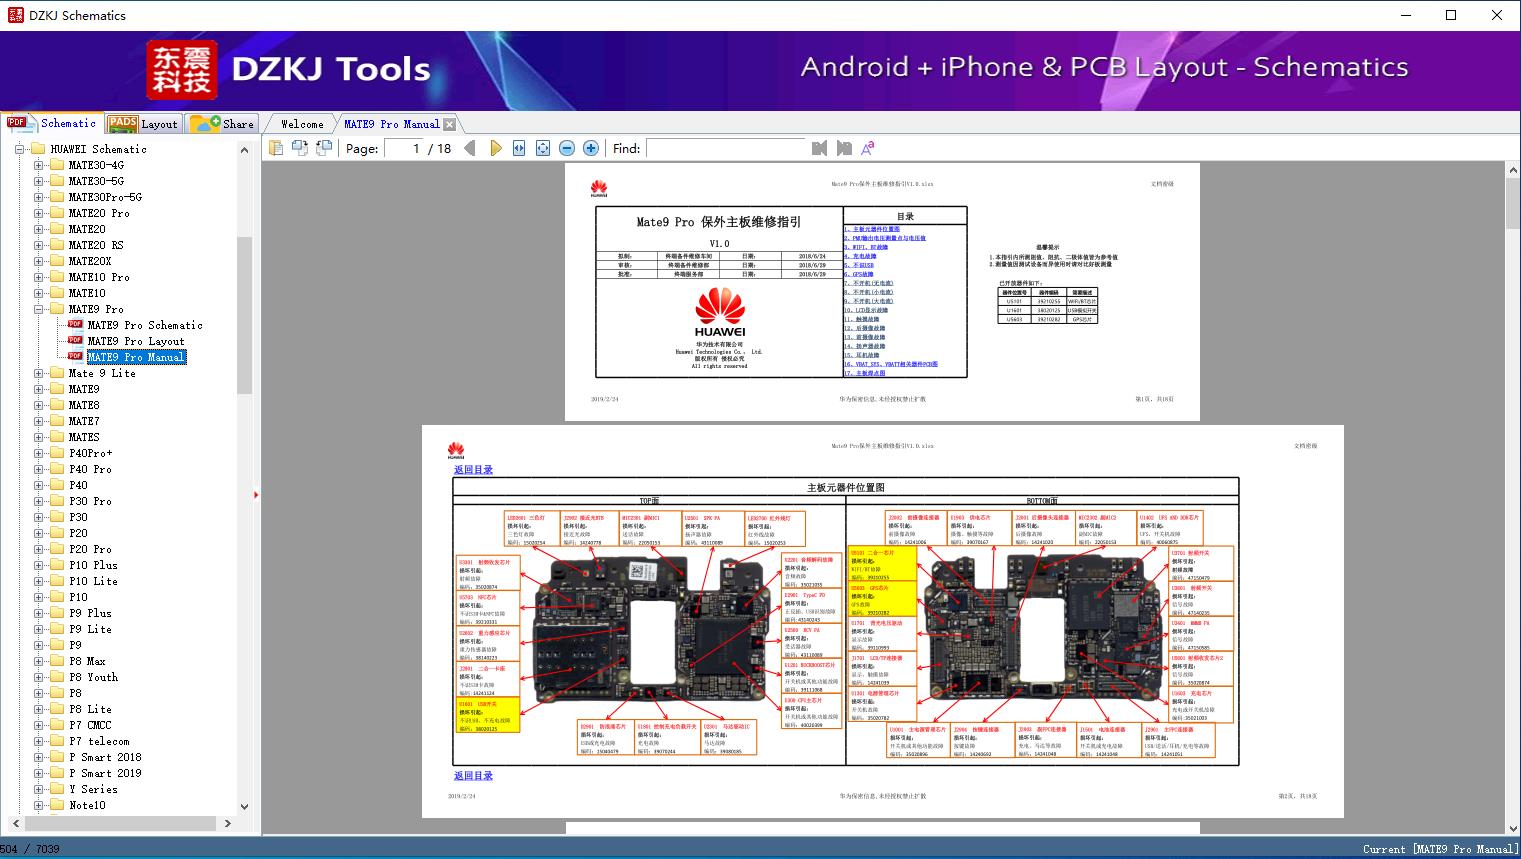Collapse the HUAWEI Schematic root node
The image size is (1521, 859).
point(19,149)
